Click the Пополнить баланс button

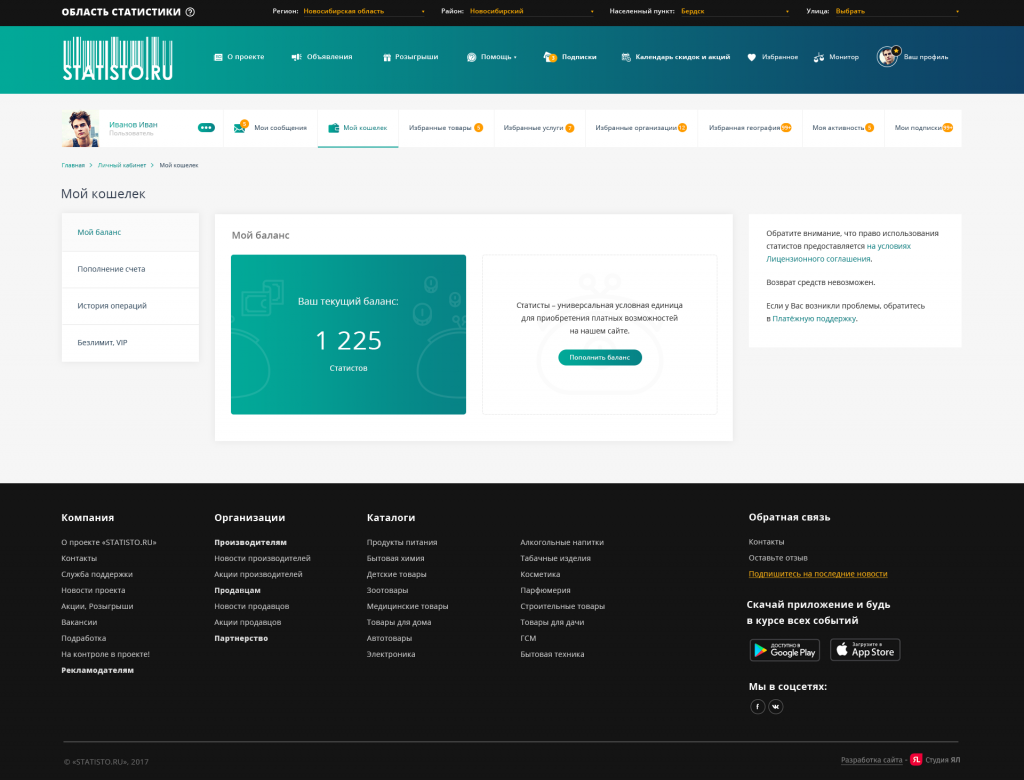tap(600, 357)
